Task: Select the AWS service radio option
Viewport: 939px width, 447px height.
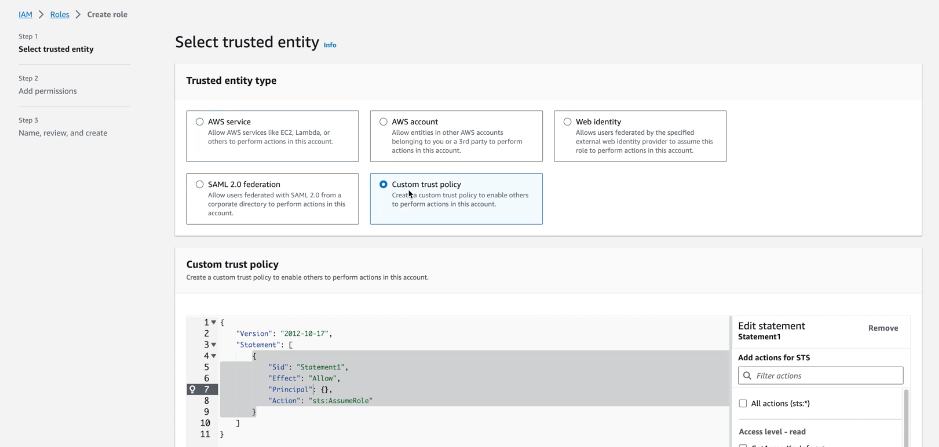Action: (x=200, y=122)
